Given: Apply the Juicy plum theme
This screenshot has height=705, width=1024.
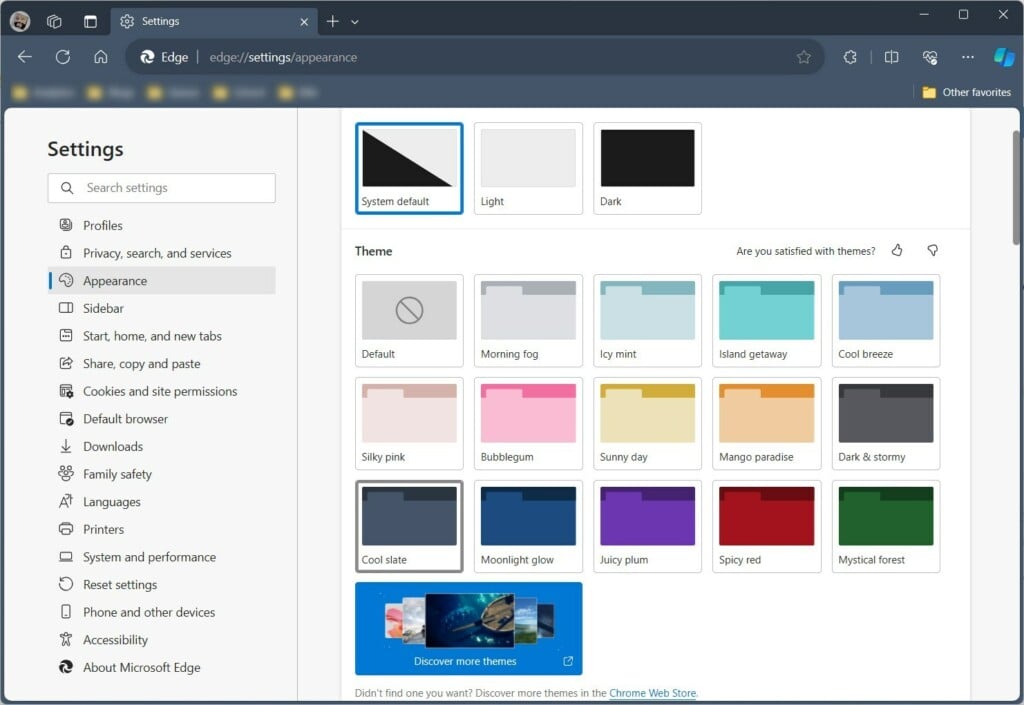Looking at the screenshot, I should coord(647,526).
